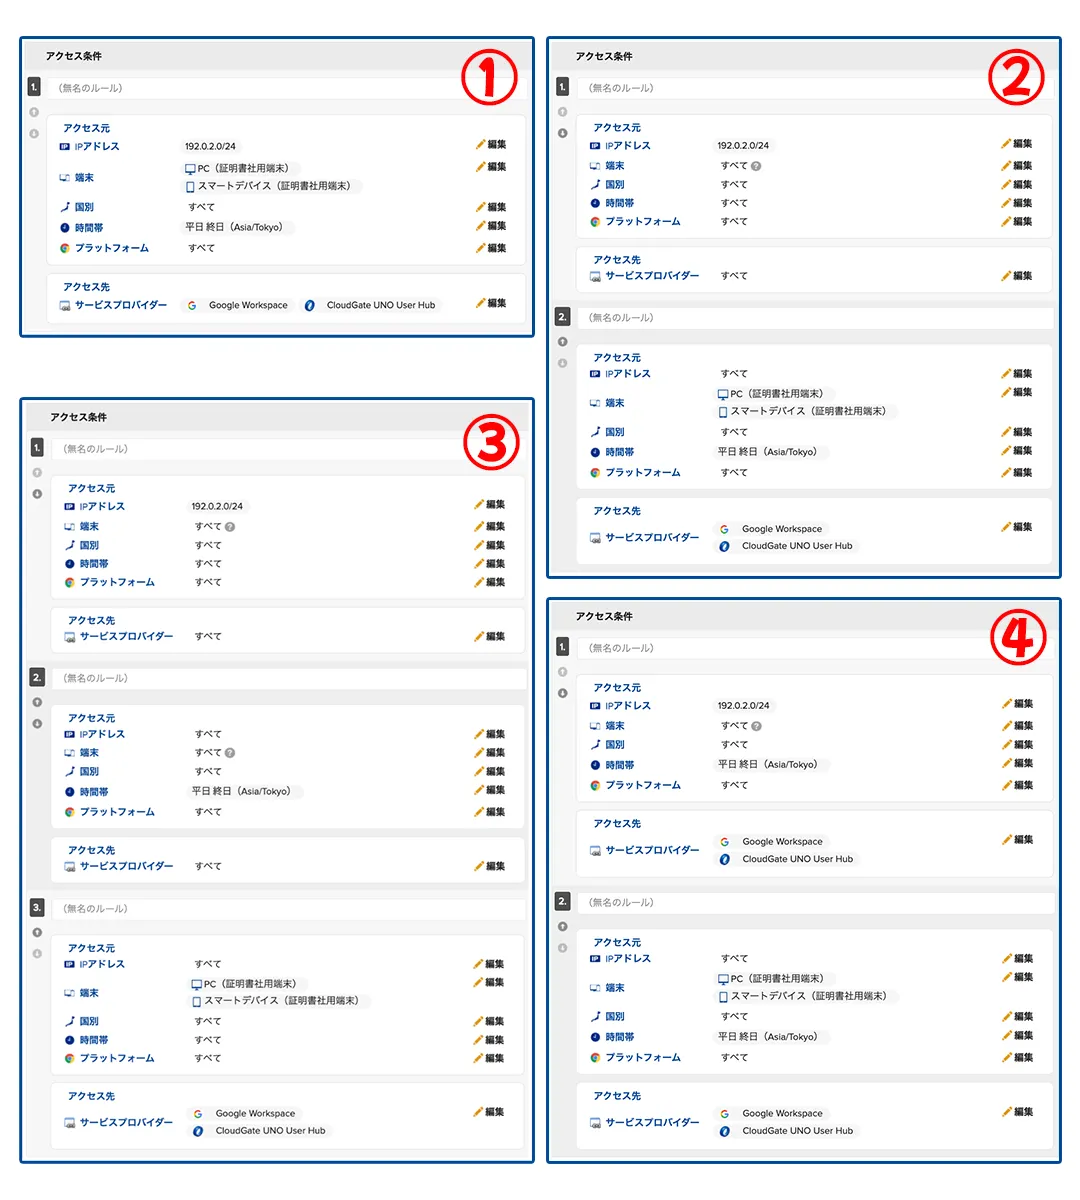Move rule 1 down in panel ②
The image size is (1080, 1200).
[x=563, y=133]
